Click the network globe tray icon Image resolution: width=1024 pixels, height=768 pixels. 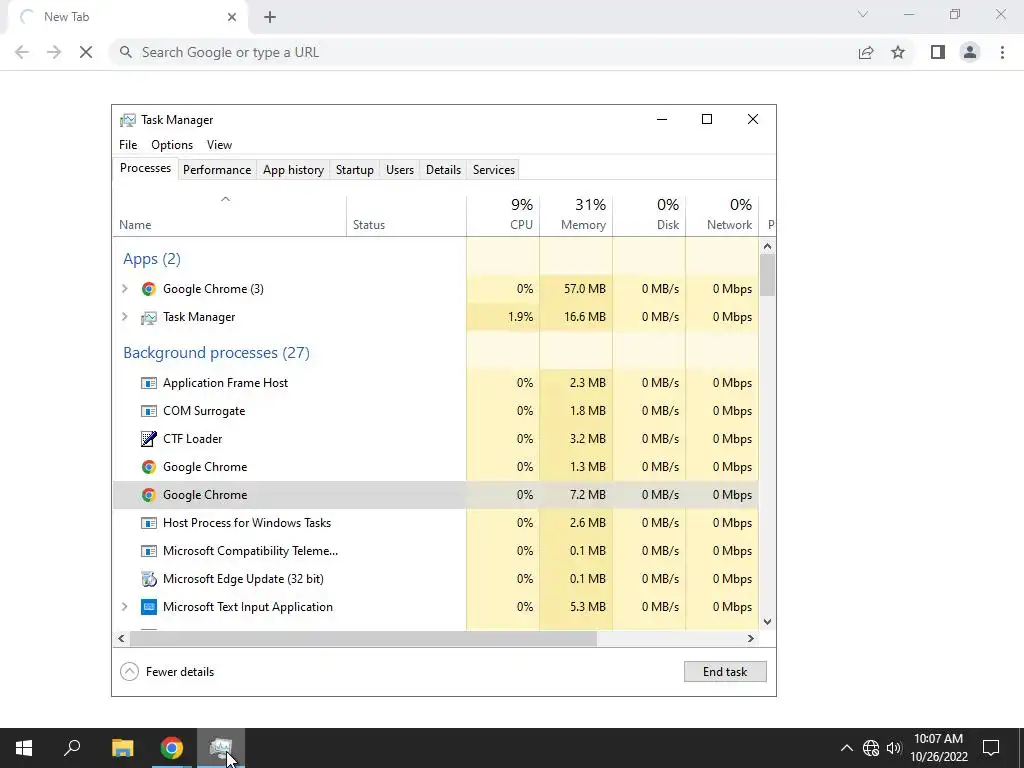(x=871, y=748)
